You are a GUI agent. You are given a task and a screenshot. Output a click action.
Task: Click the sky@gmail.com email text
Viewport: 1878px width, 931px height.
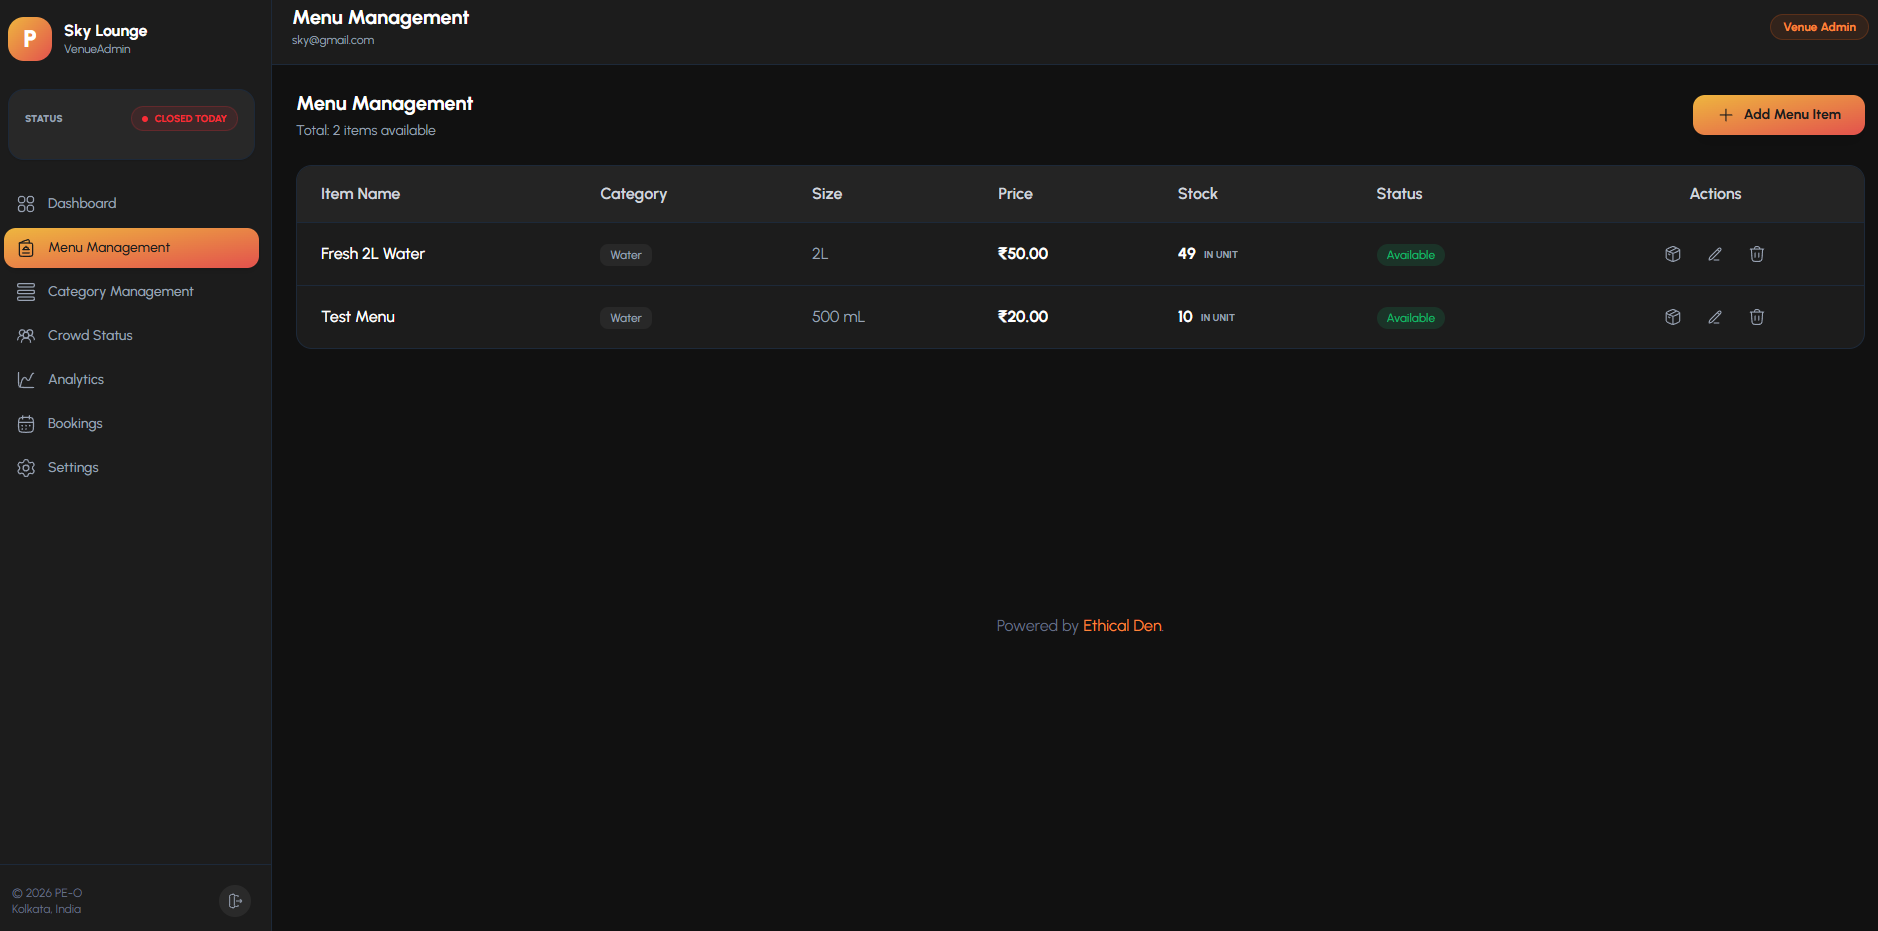333,40
